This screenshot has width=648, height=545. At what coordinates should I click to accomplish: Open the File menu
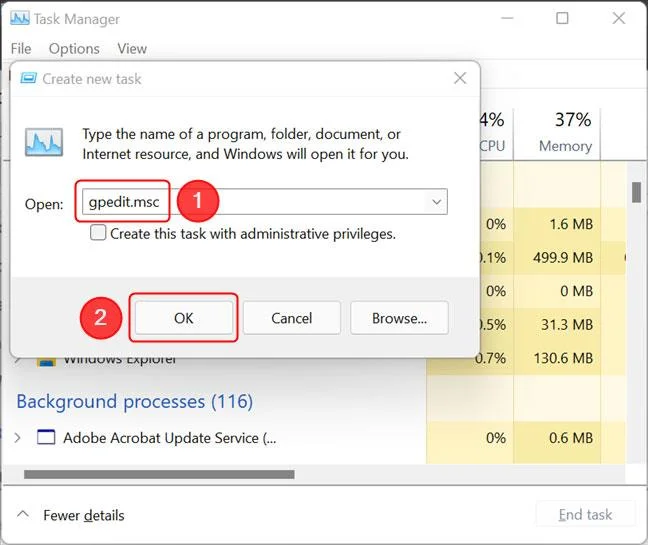[21, 49]
